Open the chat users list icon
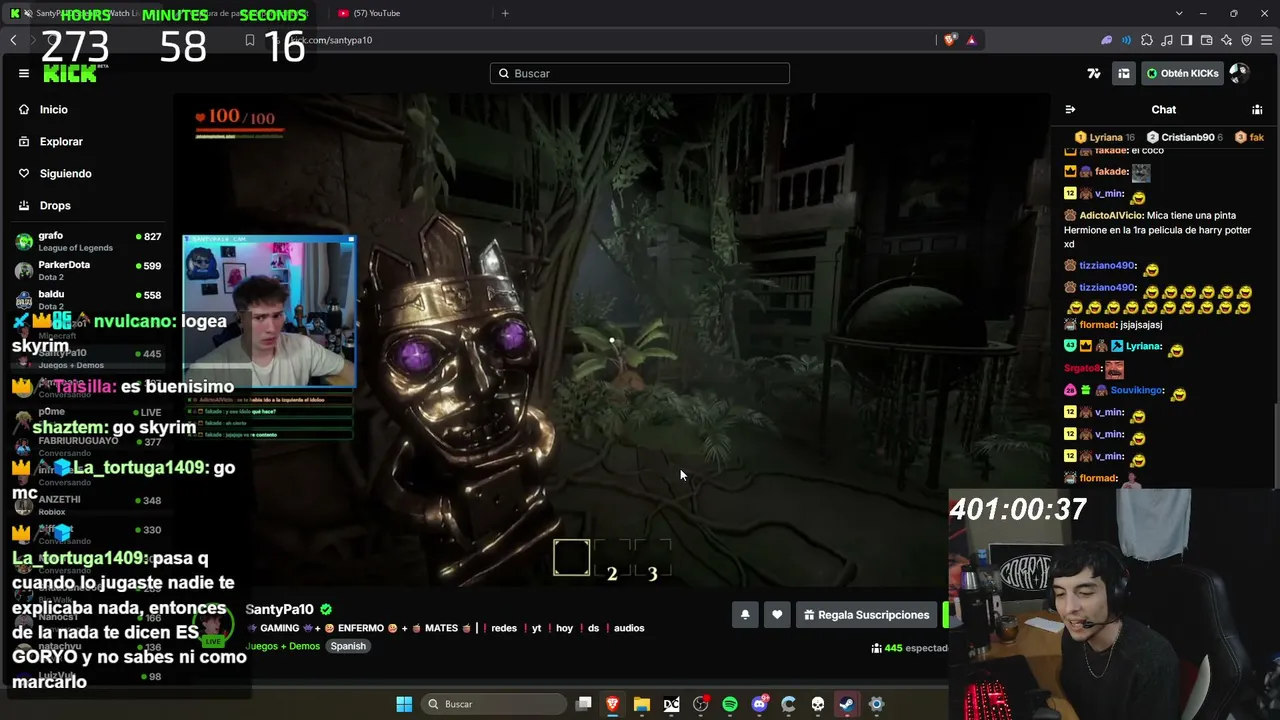Screen dimensions: 1280x720 point(1257,110)
